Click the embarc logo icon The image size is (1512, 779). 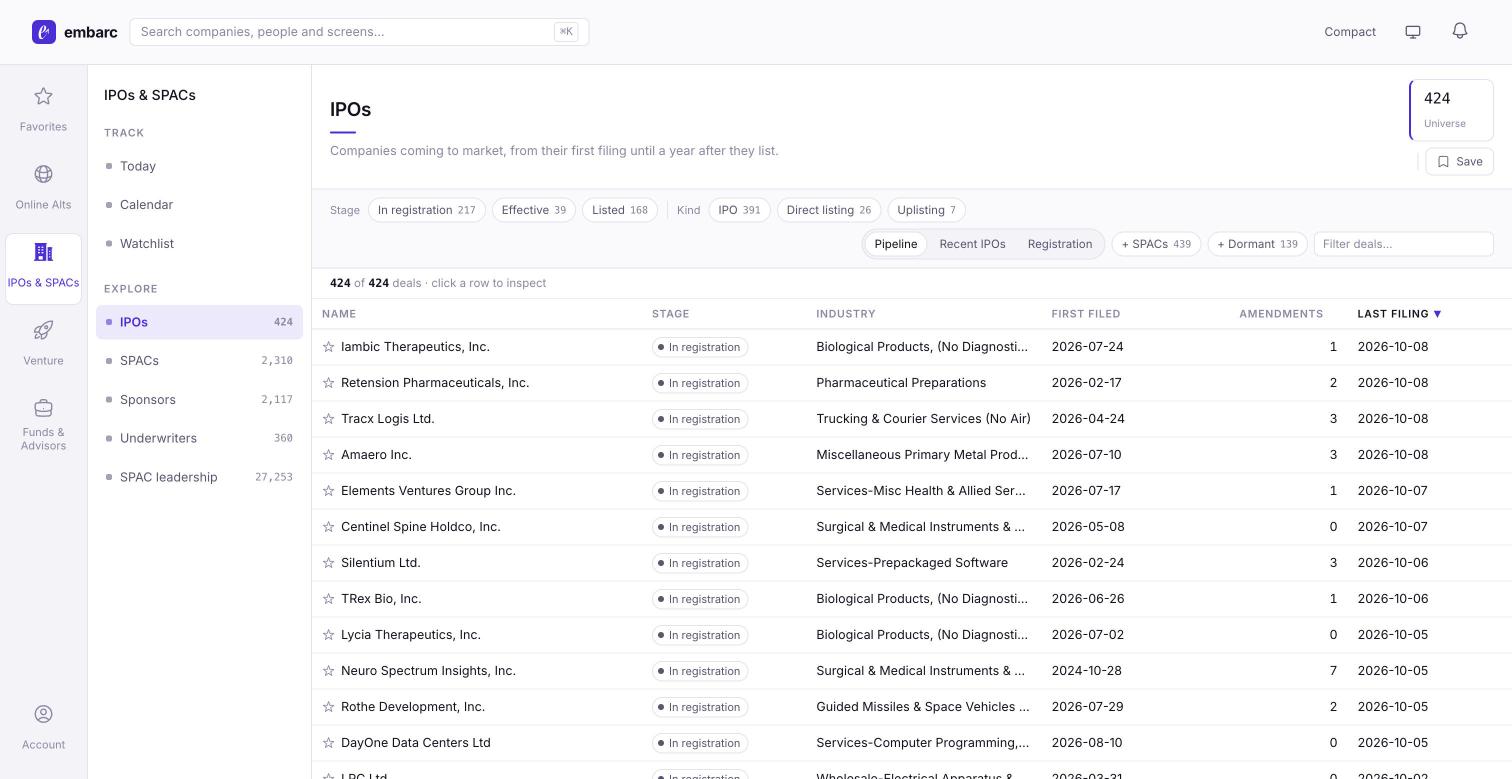(x=44, y=32)
